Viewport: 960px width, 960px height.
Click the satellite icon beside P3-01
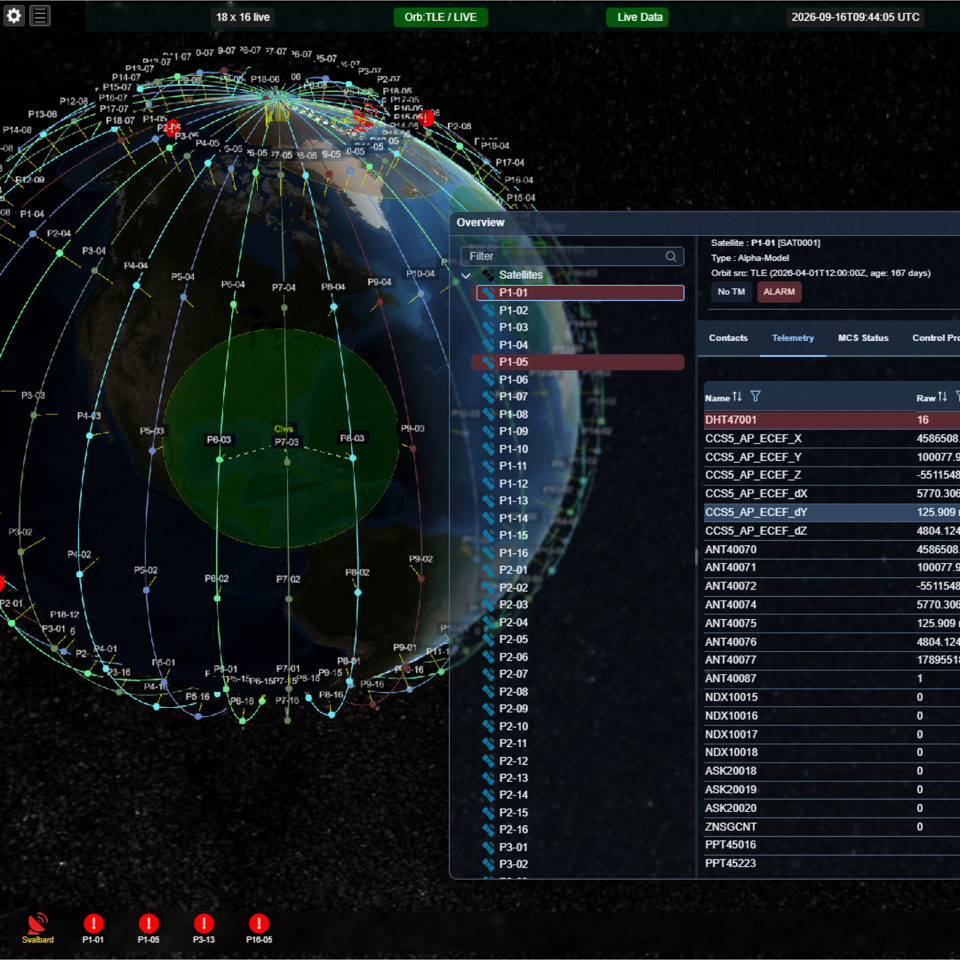[488, 847]
